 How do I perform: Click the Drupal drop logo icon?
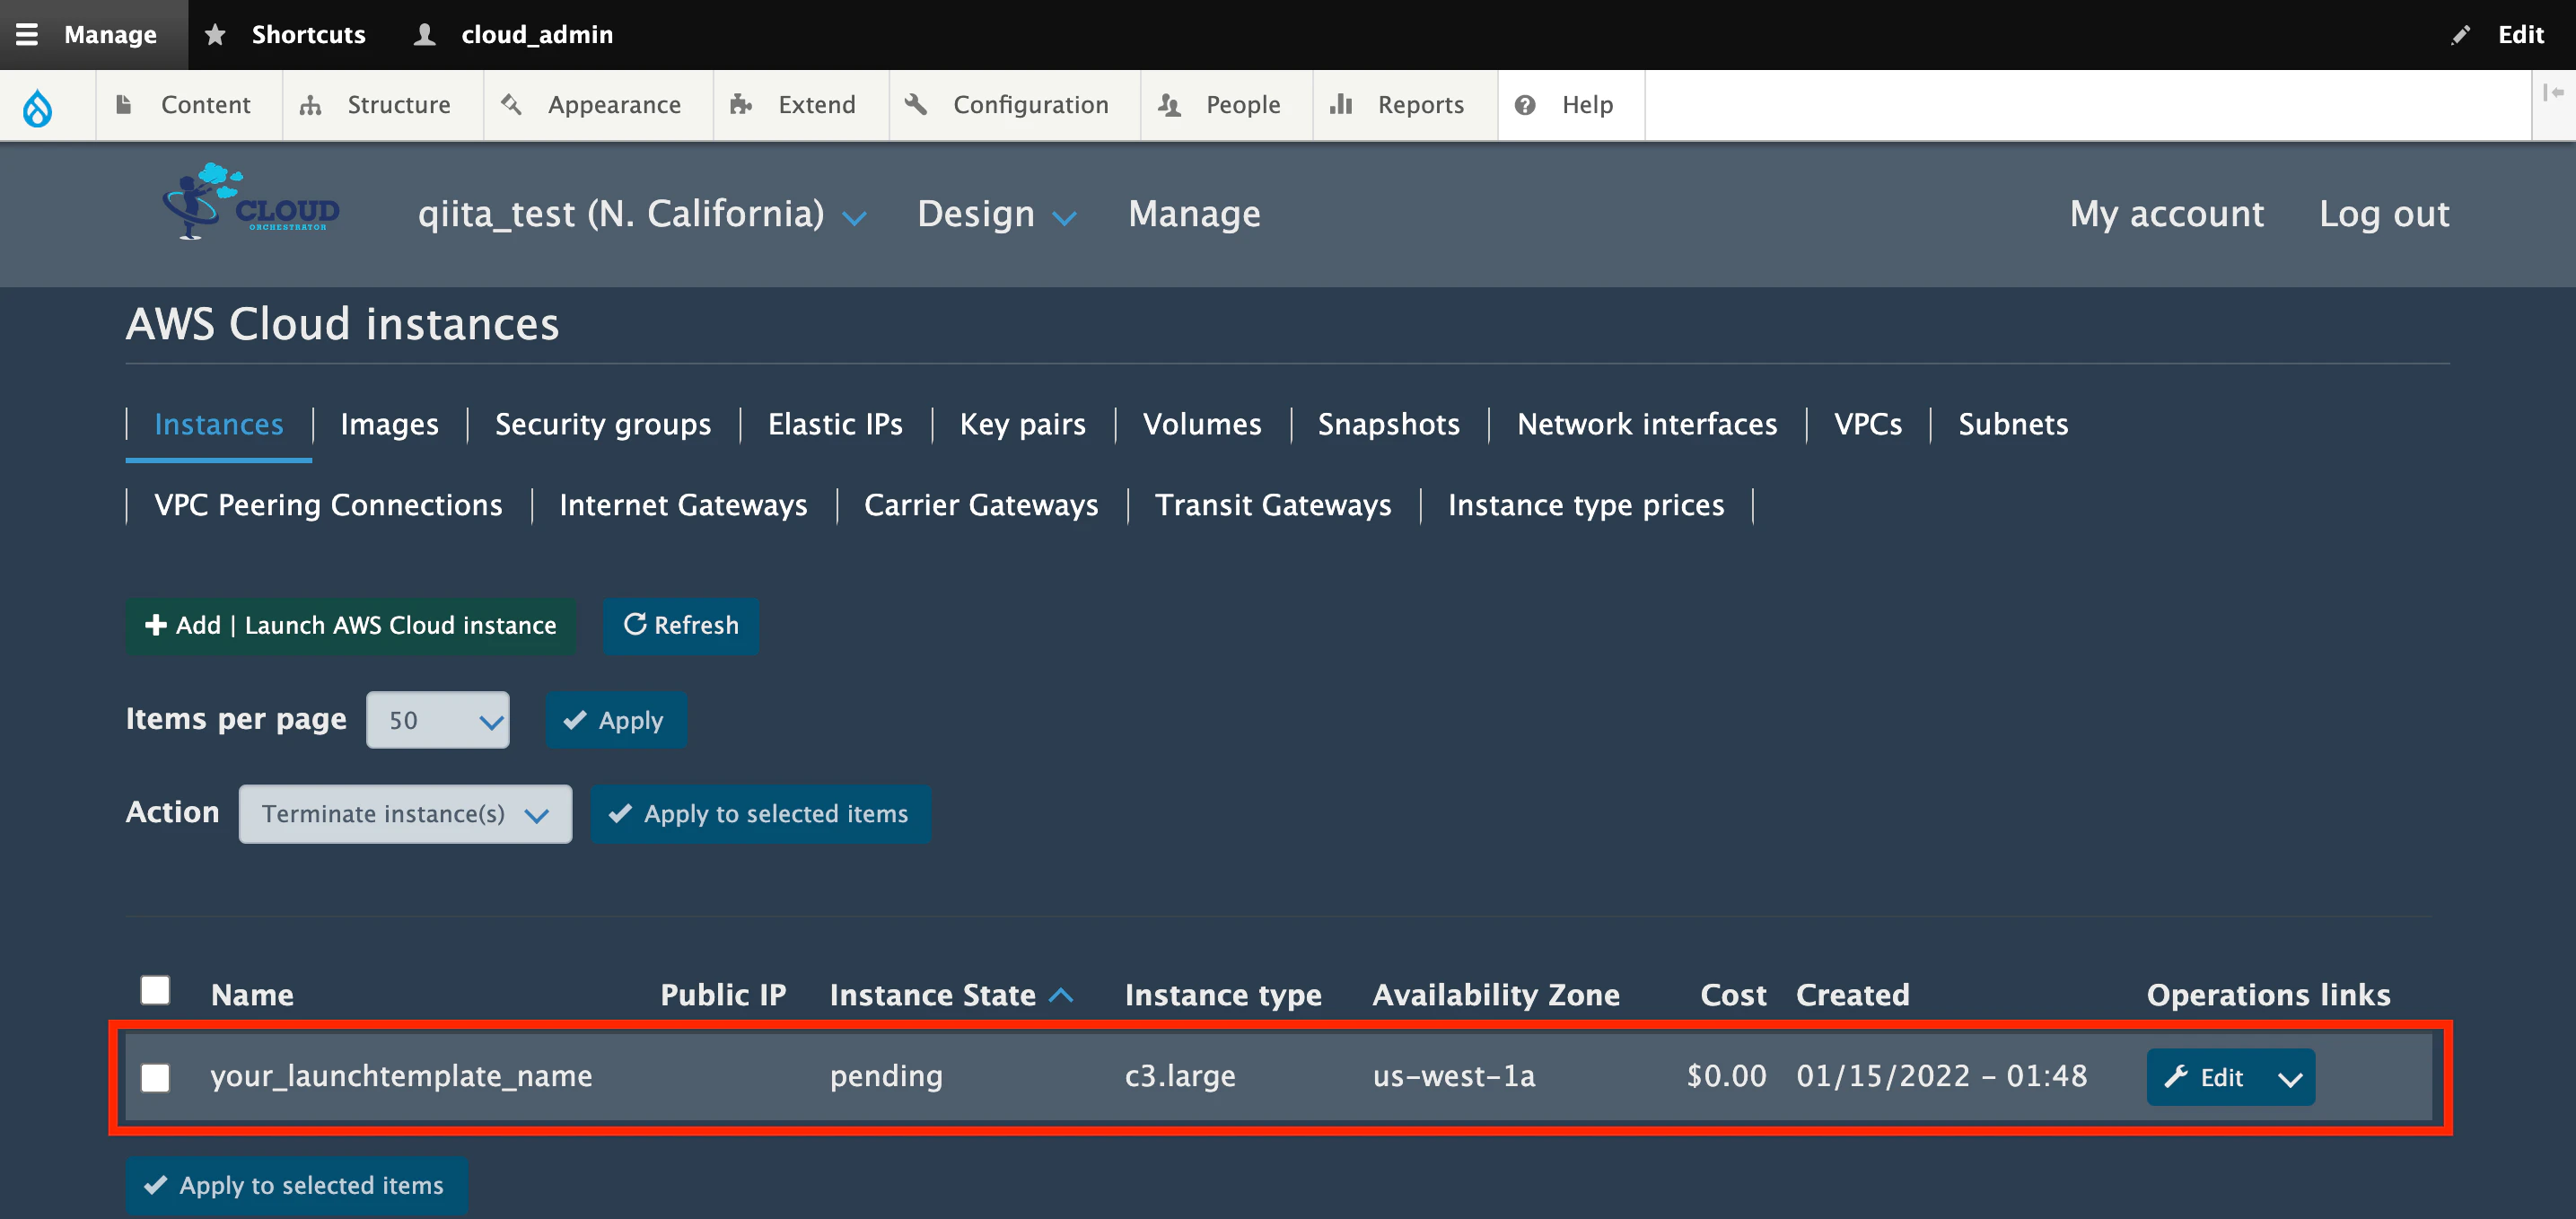click(38, 106)
